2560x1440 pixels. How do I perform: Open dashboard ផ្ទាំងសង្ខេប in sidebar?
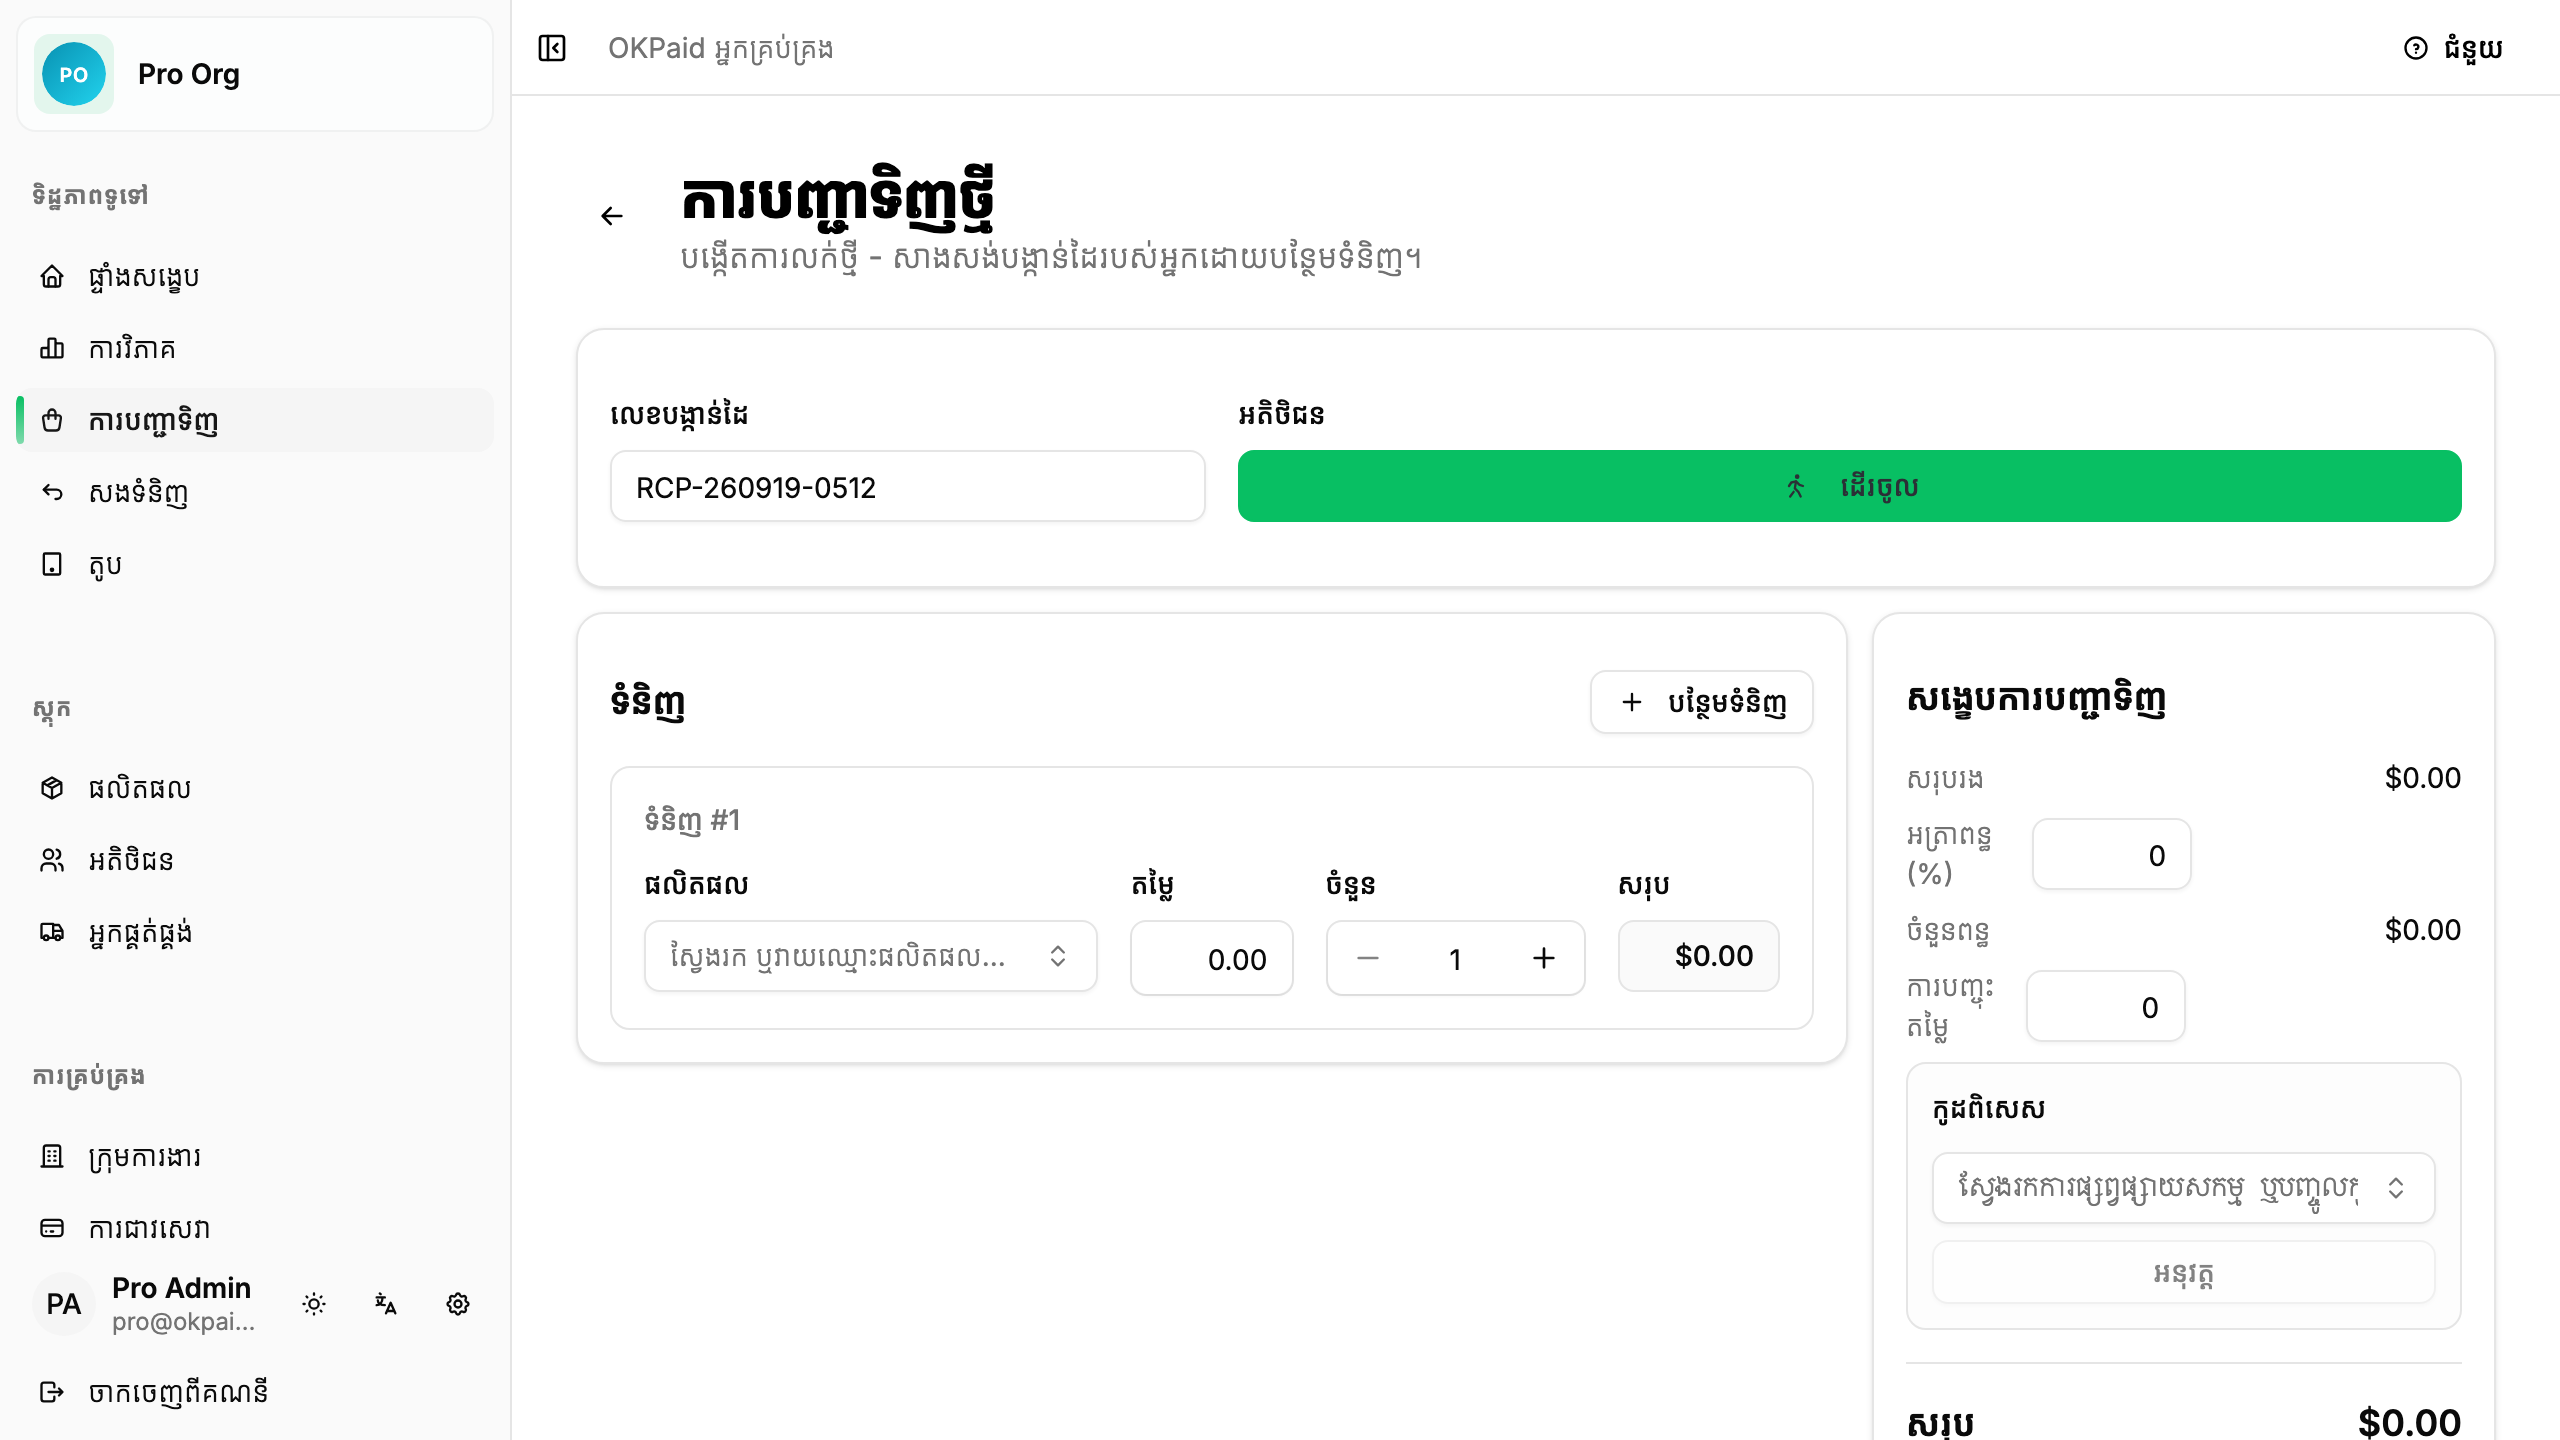pyautogui.click(x=255, y=276)
